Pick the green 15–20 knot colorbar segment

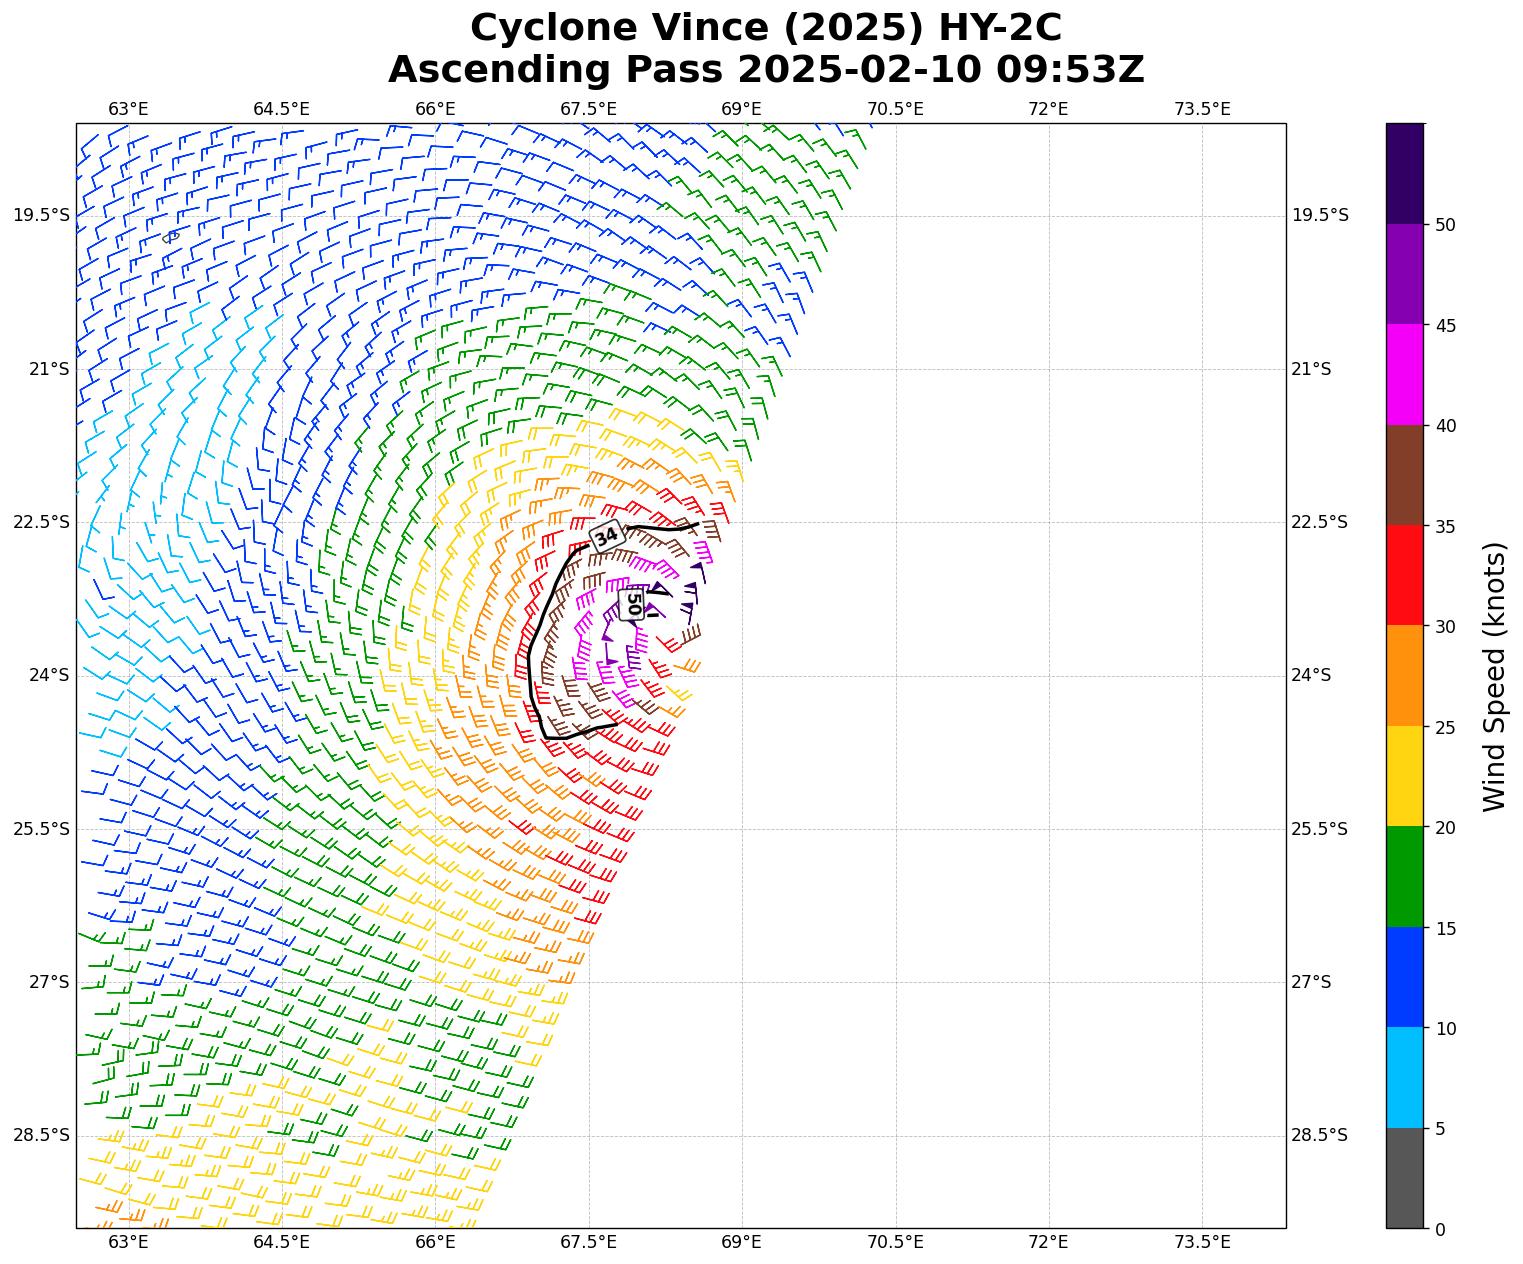click(1404, 876)
